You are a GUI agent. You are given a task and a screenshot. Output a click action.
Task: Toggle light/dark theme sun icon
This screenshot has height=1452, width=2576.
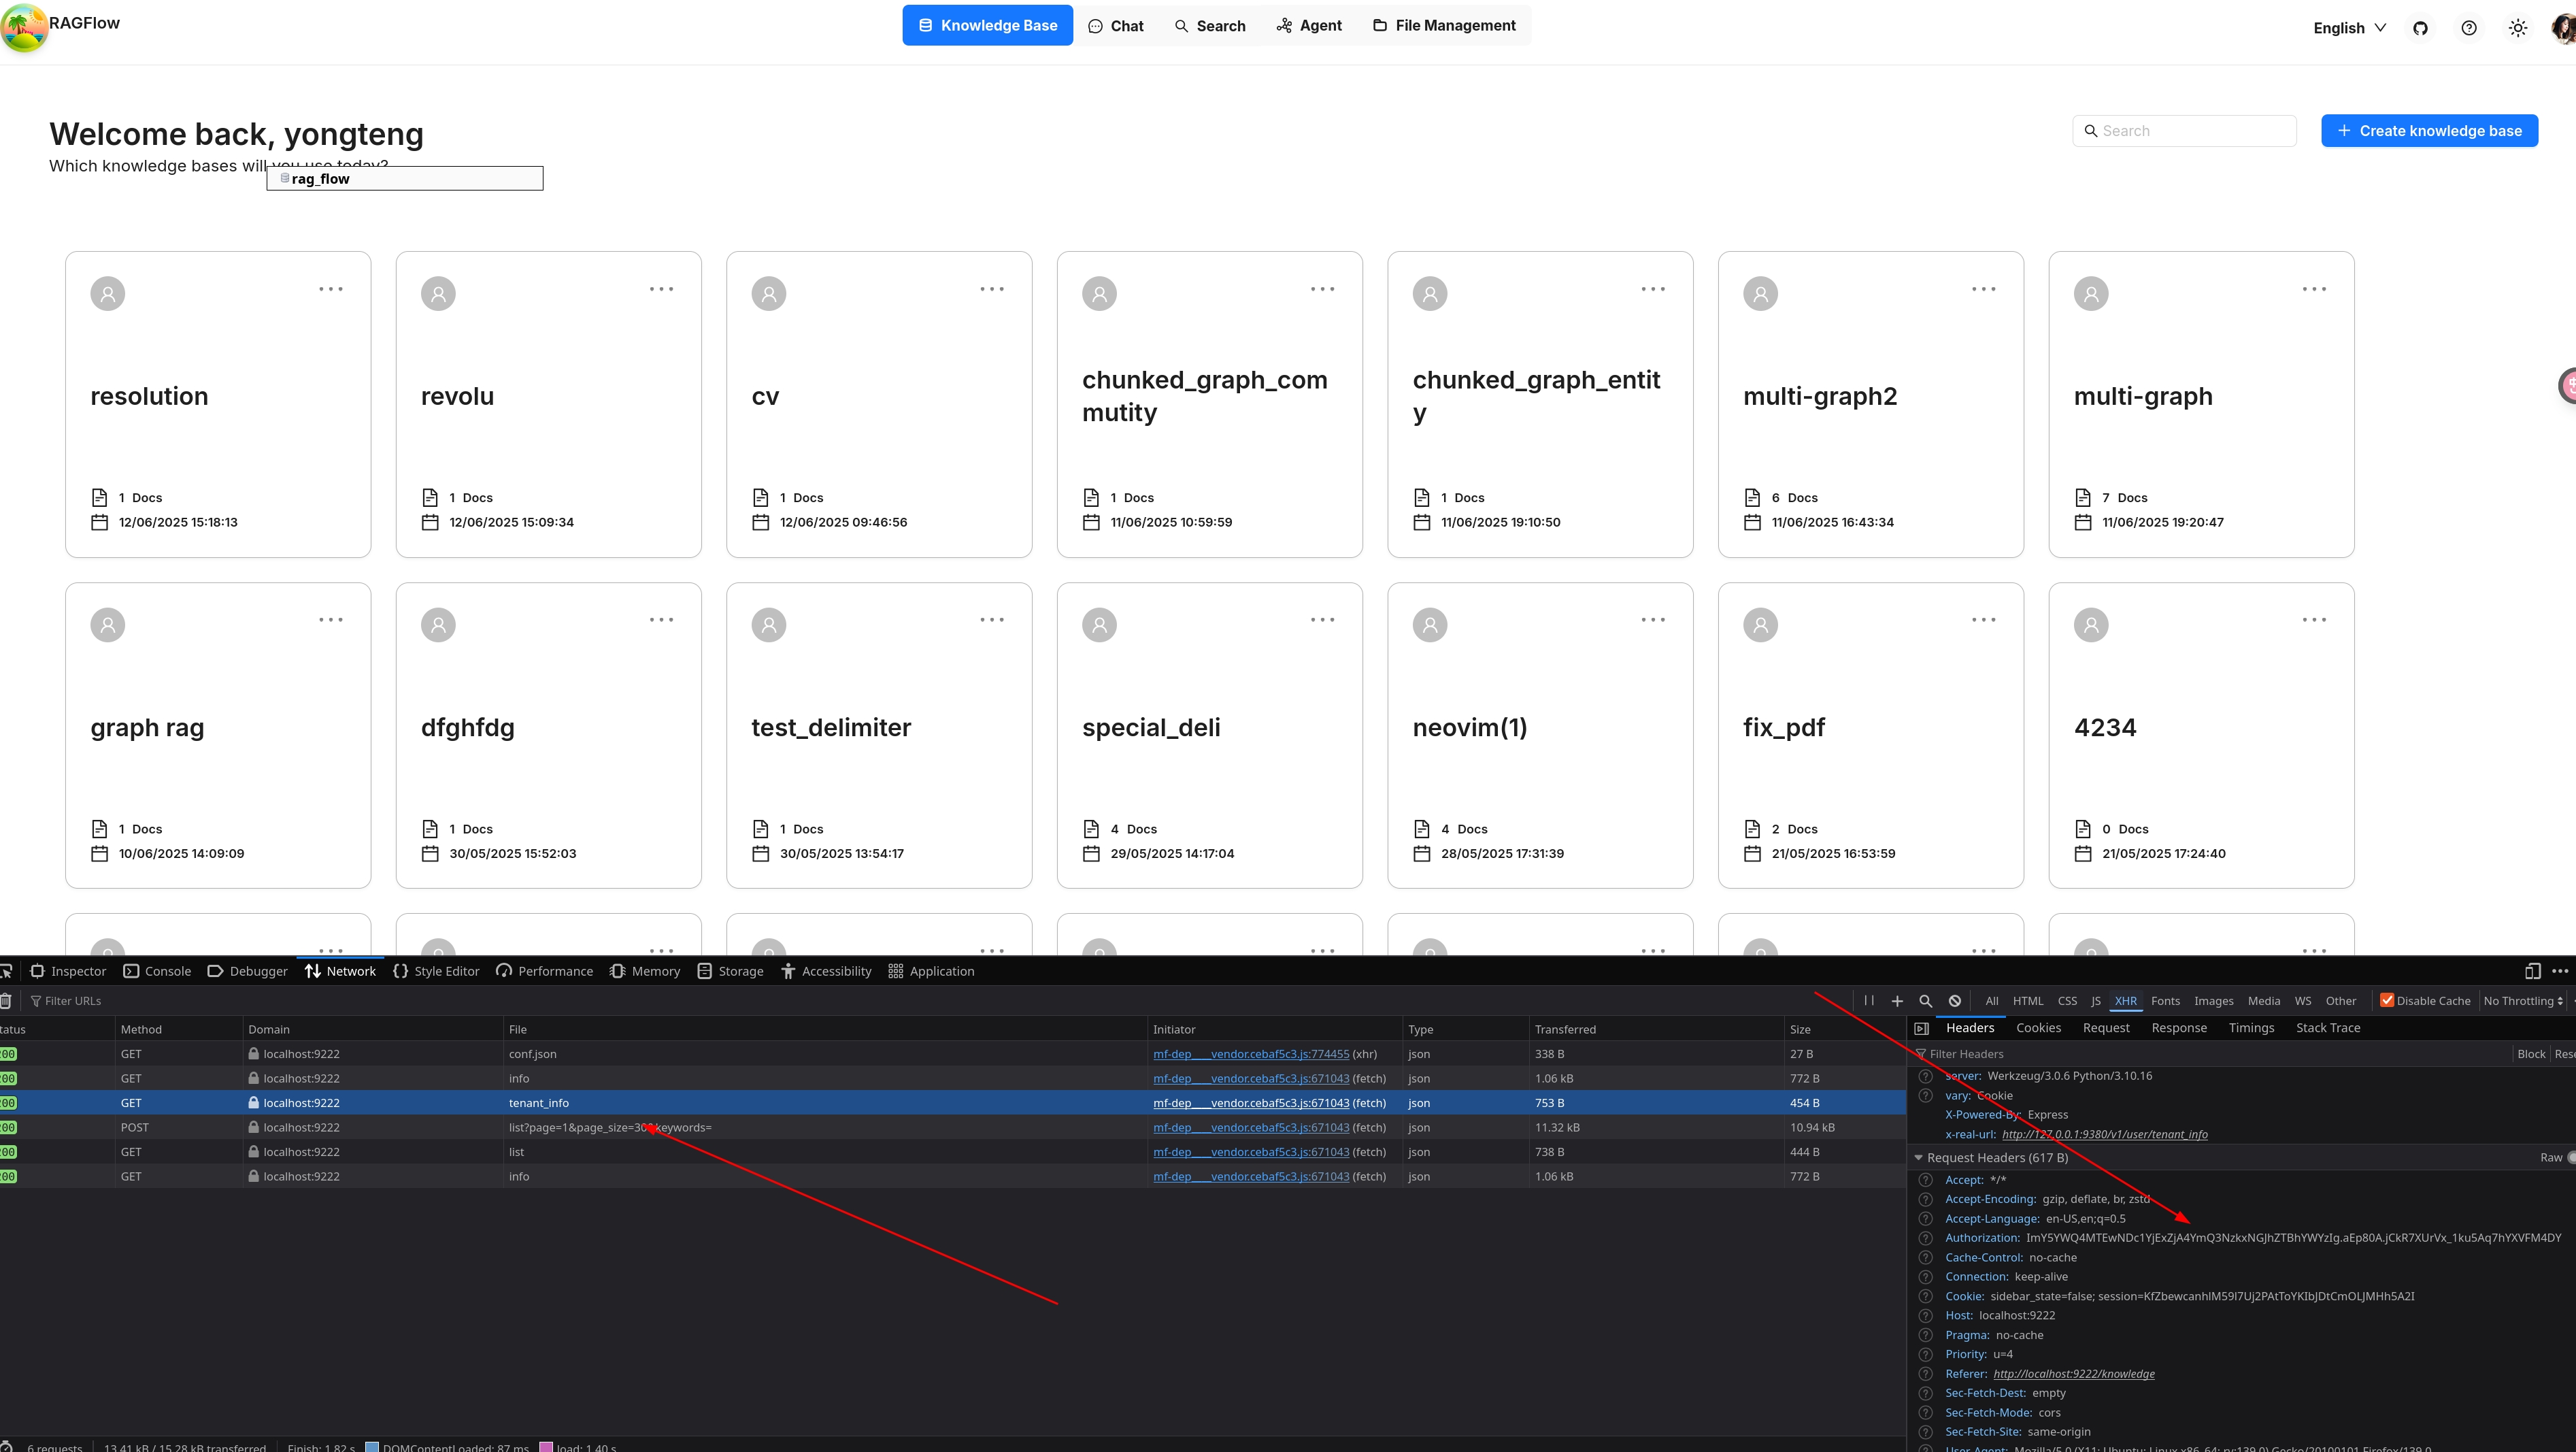(2518, 28)
